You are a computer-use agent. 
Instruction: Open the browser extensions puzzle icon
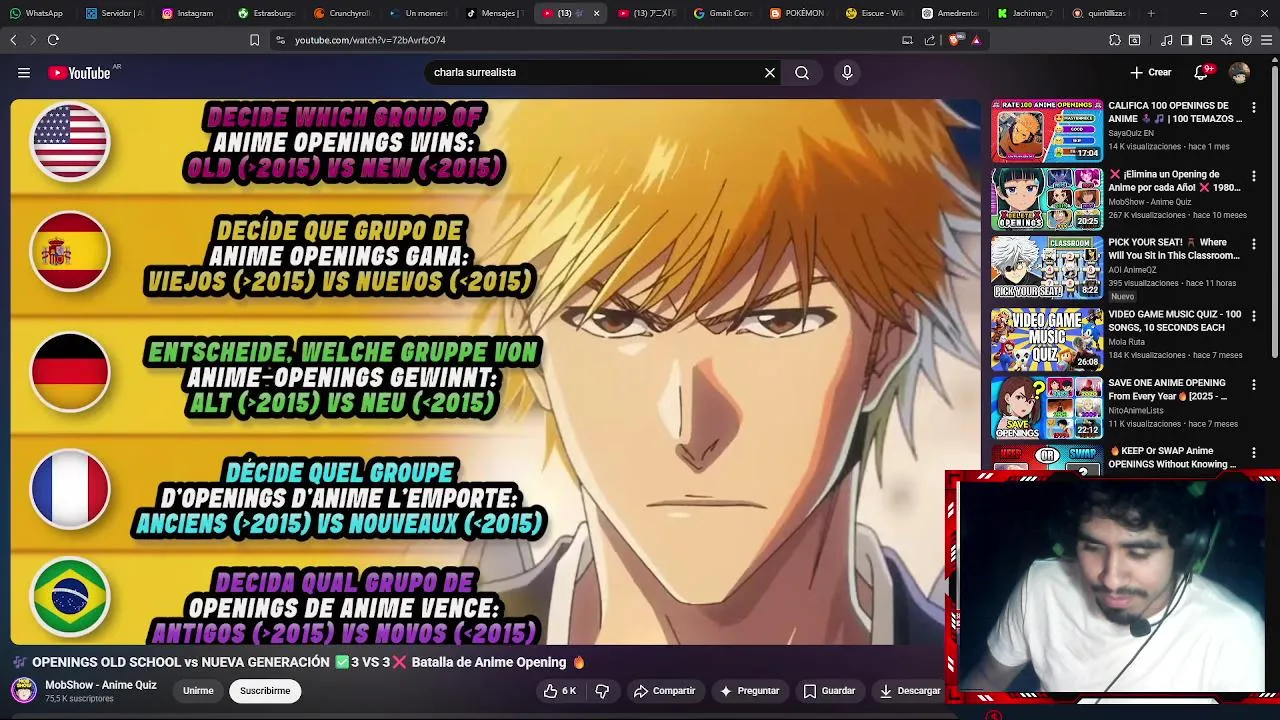pos(1115,40)
